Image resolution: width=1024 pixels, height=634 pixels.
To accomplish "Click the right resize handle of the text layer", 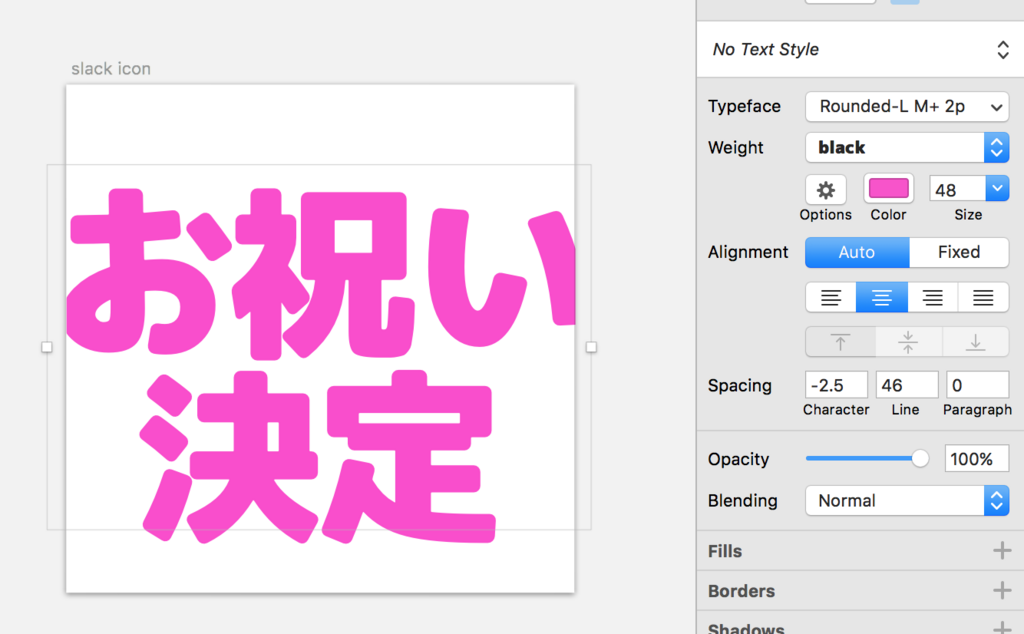I will [x=591, y=347].
